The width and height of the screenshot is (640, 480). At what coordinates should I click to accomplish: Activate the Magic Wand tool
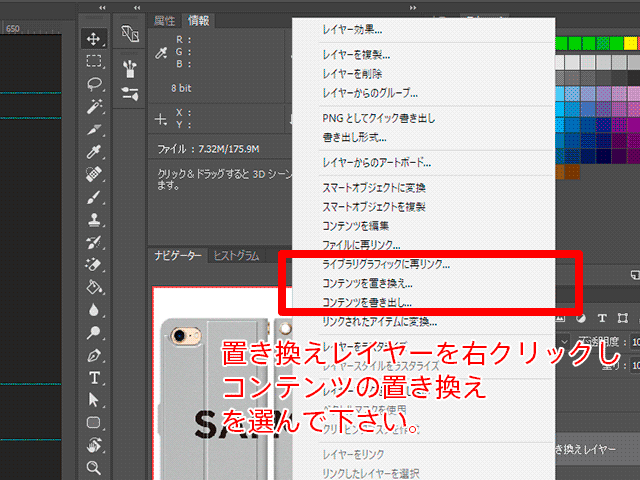point(94,106)
